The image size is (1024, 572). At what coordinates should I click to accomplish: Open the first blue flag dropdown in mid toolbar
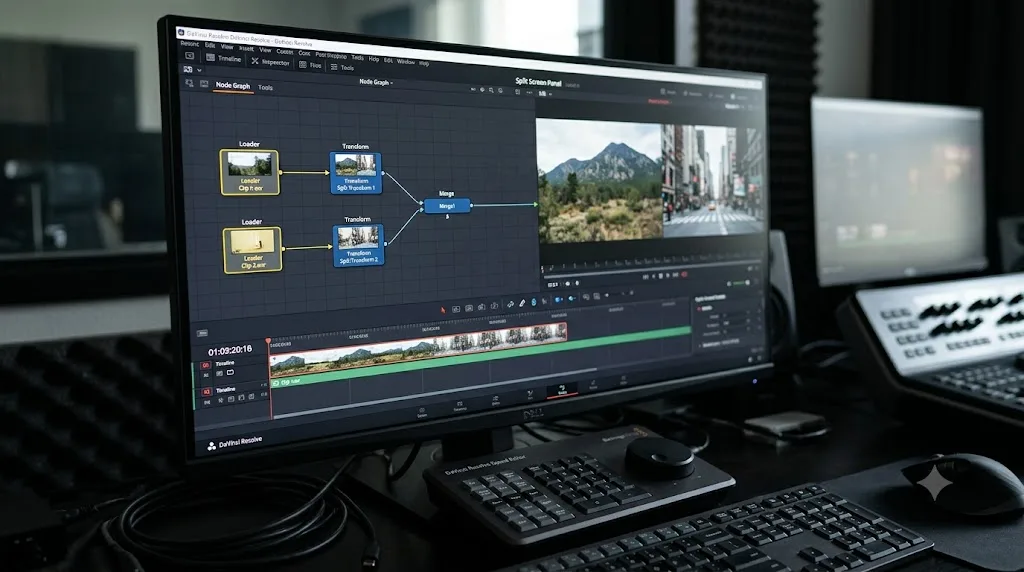click(558, 299)
